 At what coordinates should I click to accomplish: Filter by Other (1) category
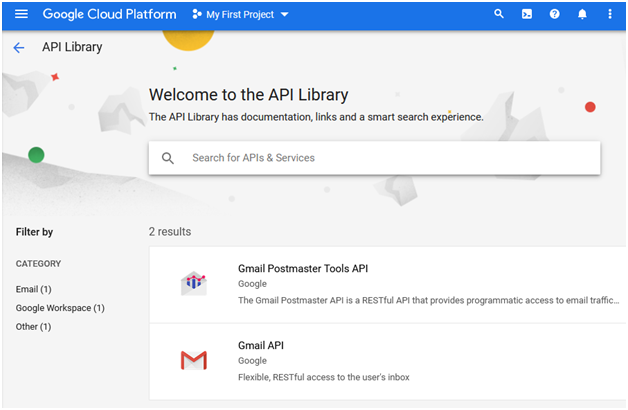click(34, 327)
